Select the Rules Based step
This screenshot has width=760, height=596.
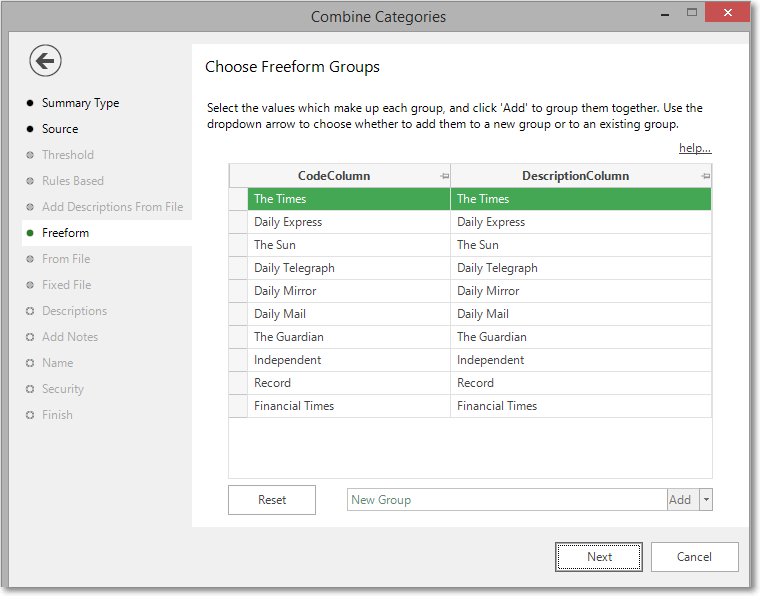73,181
